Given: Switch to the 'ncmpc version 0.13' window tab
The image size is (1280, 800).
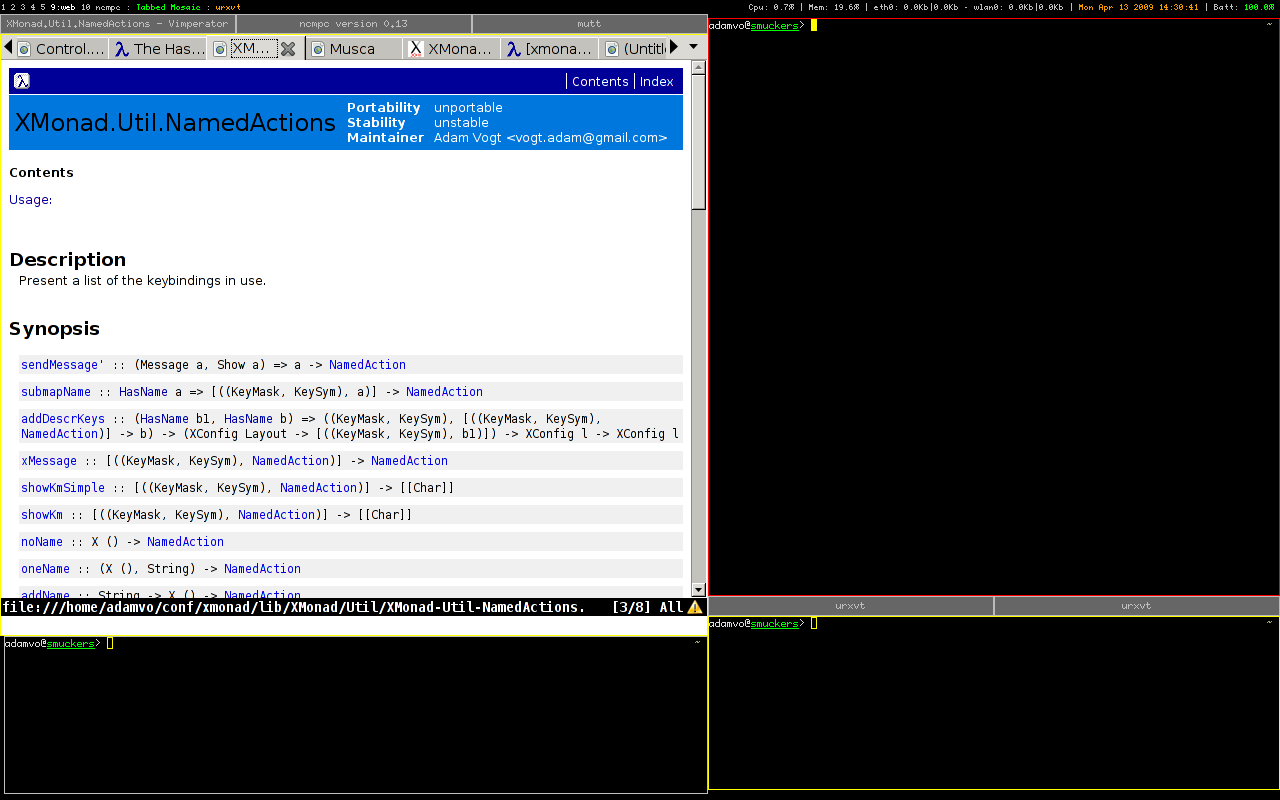Looking at the screenshot, I should (353, 24).
